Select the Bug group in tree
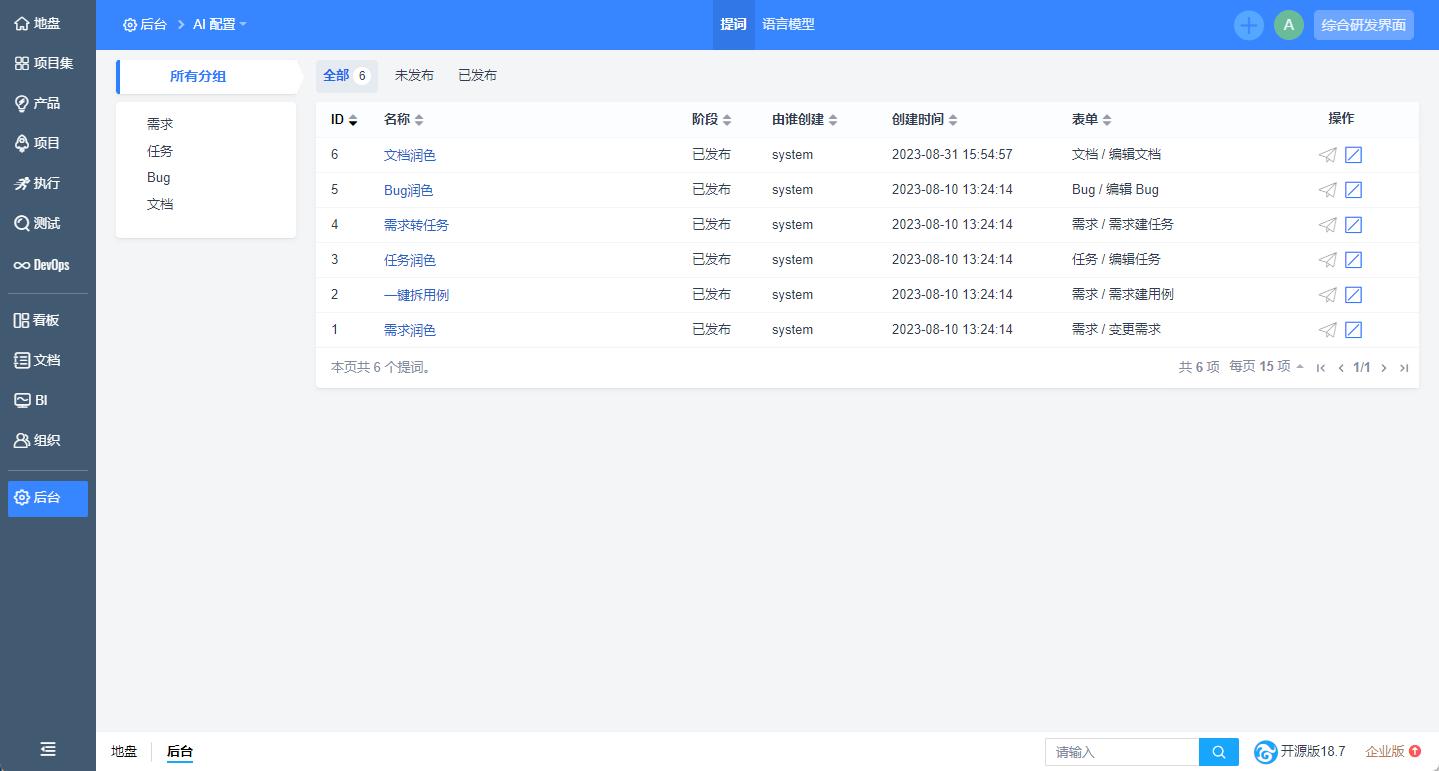 pos(158,178)
